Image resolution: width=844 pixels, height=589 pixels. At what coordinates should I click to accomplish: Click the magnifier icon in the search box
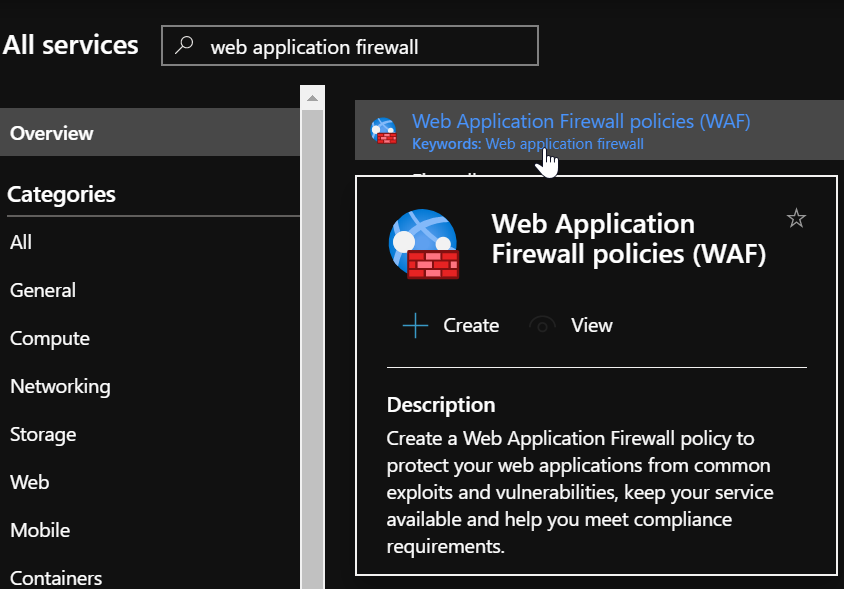click(183, 46)
